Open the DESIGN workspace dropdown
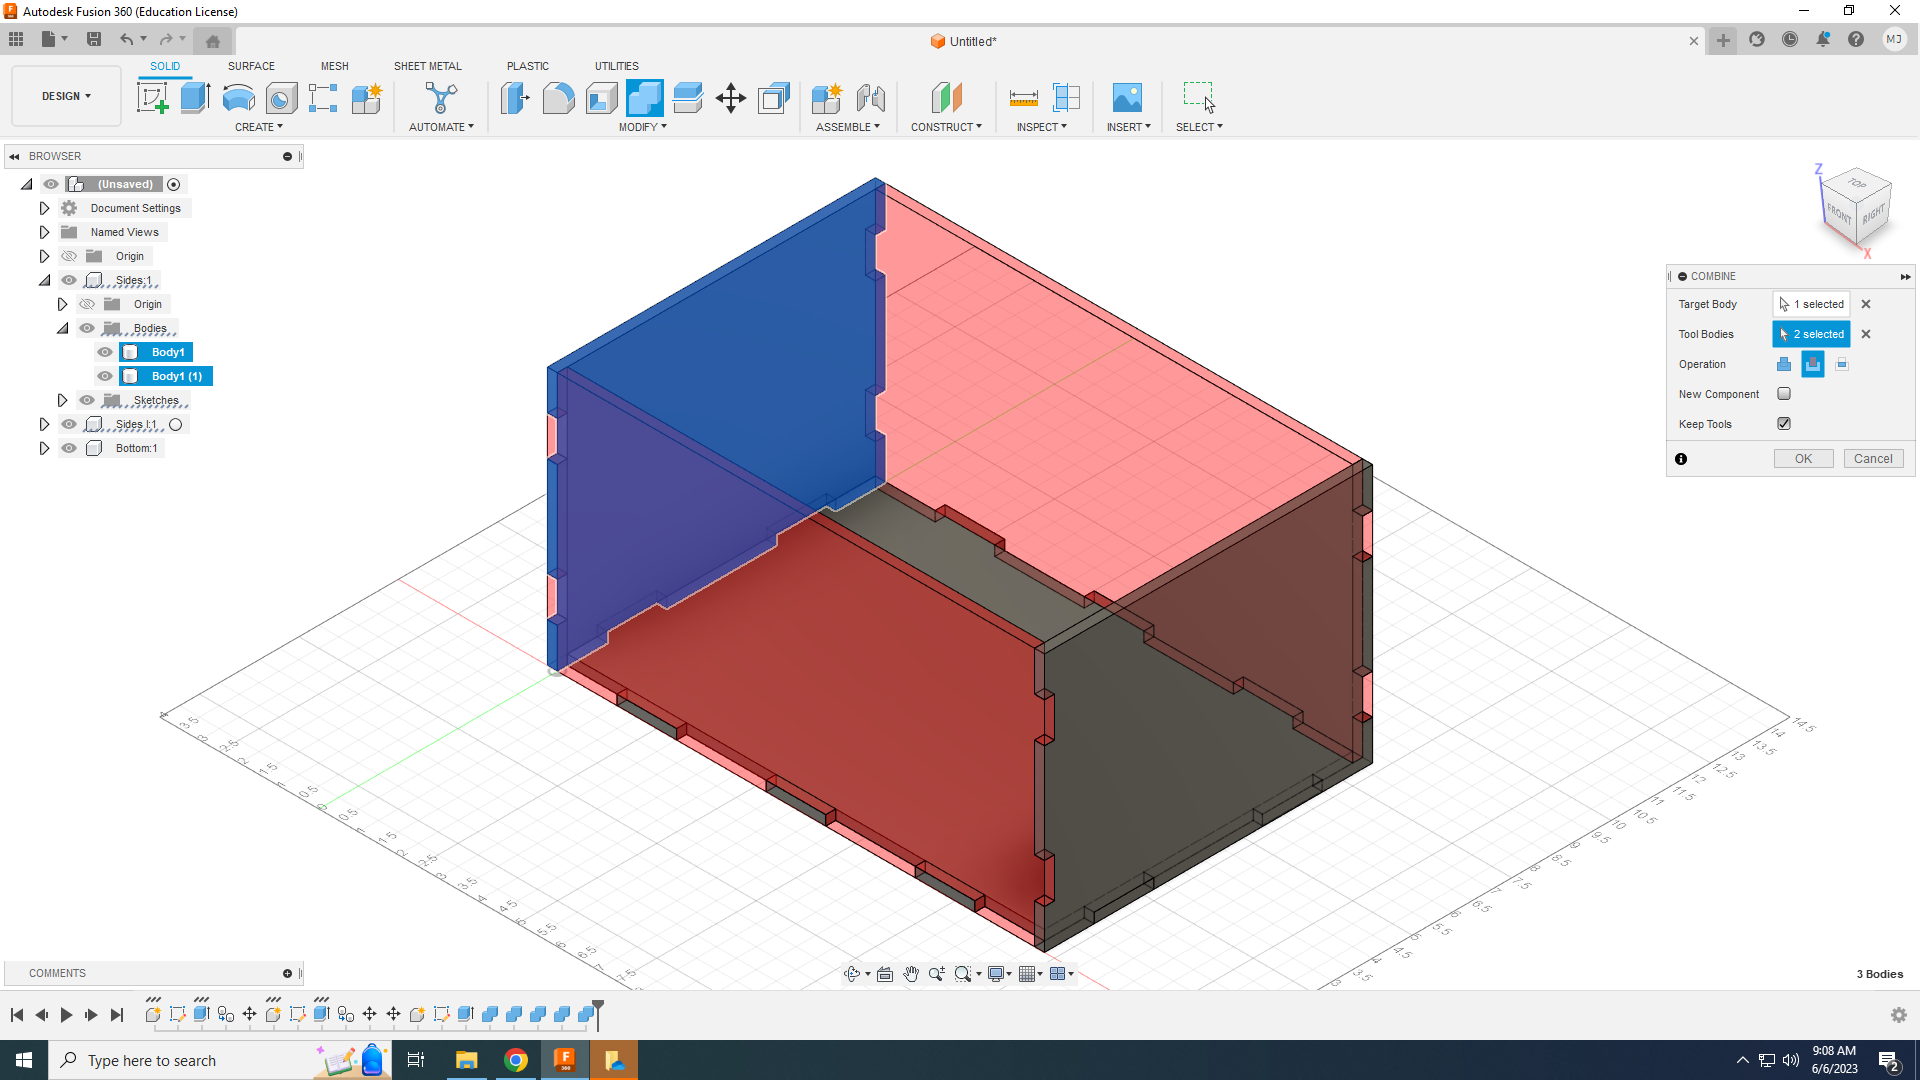Viewport: 1920px width, 1080px height. [x=66, y=96]
